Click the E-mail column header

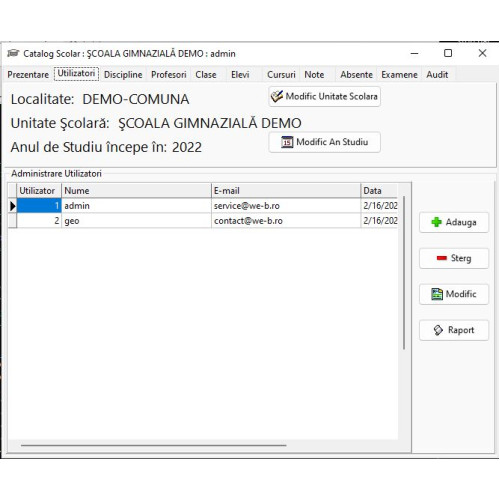(x=286, y=191)
